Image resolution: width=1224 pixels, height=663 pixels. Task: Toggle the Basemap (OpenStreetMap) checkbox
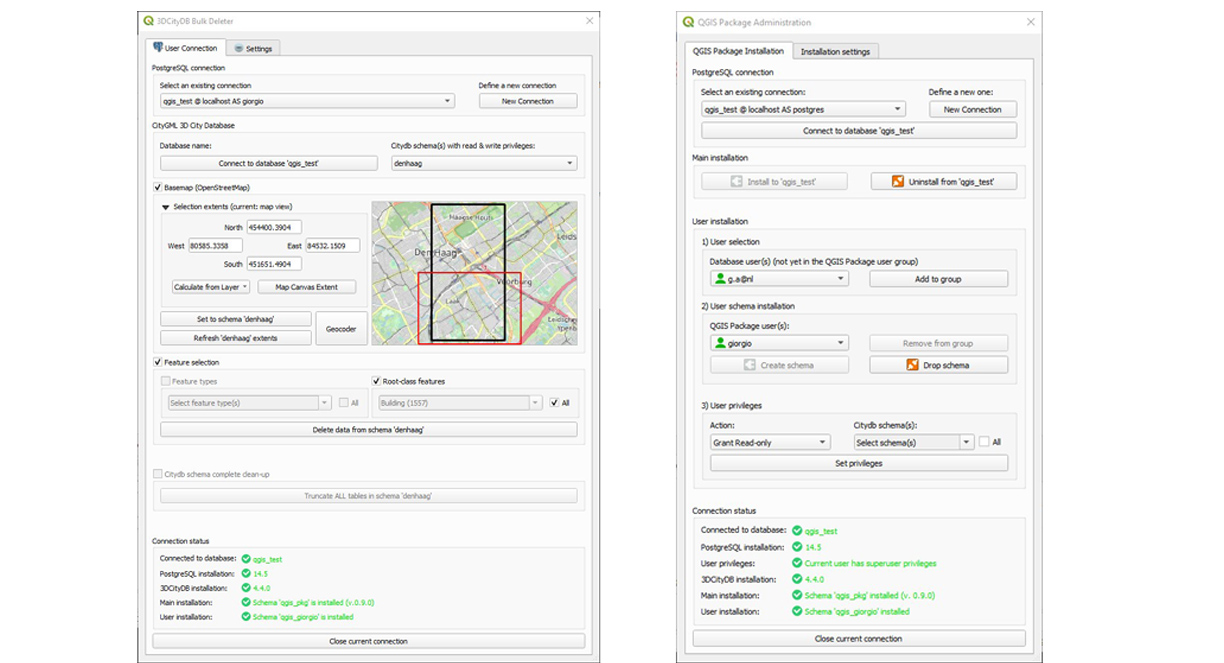click(x=157, y=187)
